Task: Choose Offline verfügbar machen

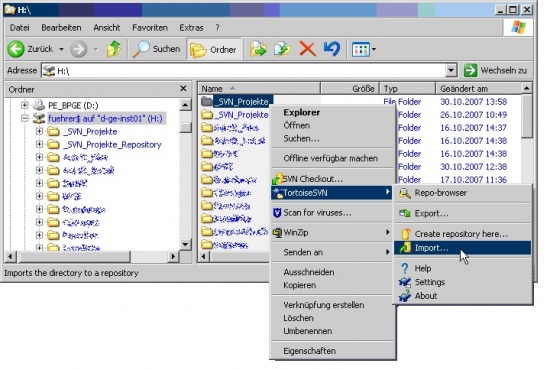Action: coord(333,159)
